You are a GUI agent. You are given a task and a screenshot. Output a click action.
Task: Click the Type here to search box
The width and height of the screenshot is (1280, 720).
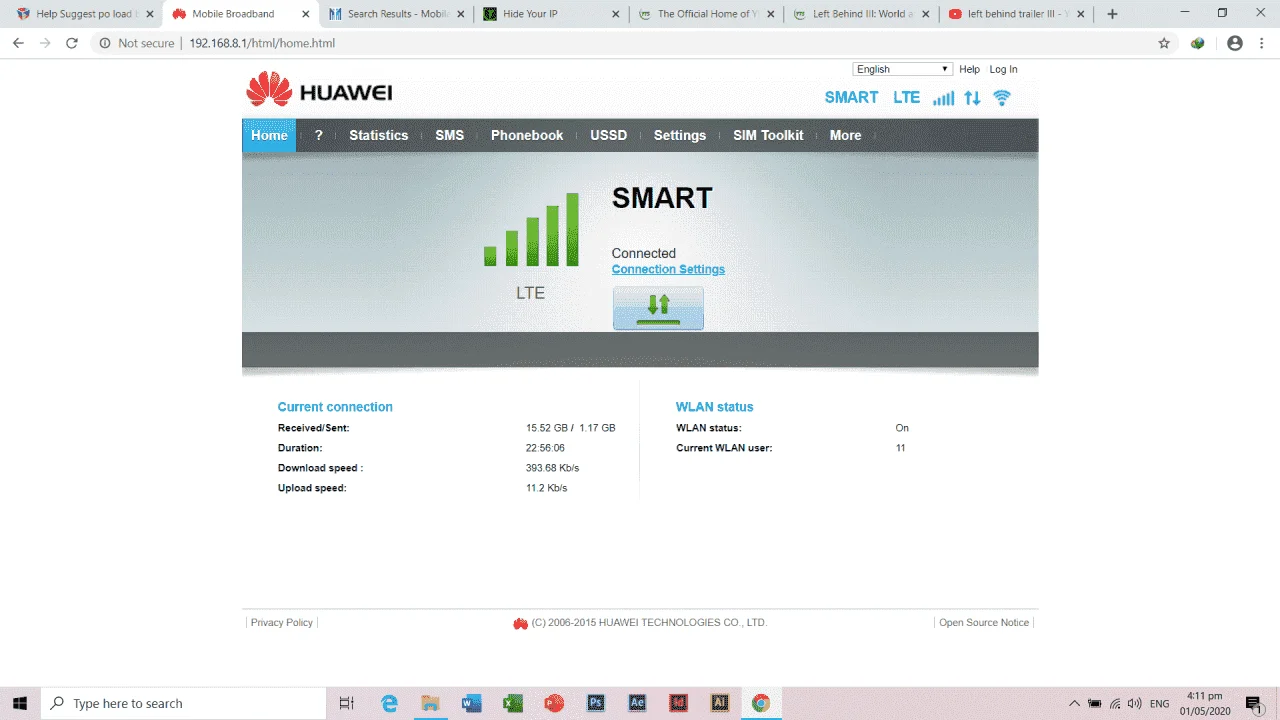click(x=183, y=703)
